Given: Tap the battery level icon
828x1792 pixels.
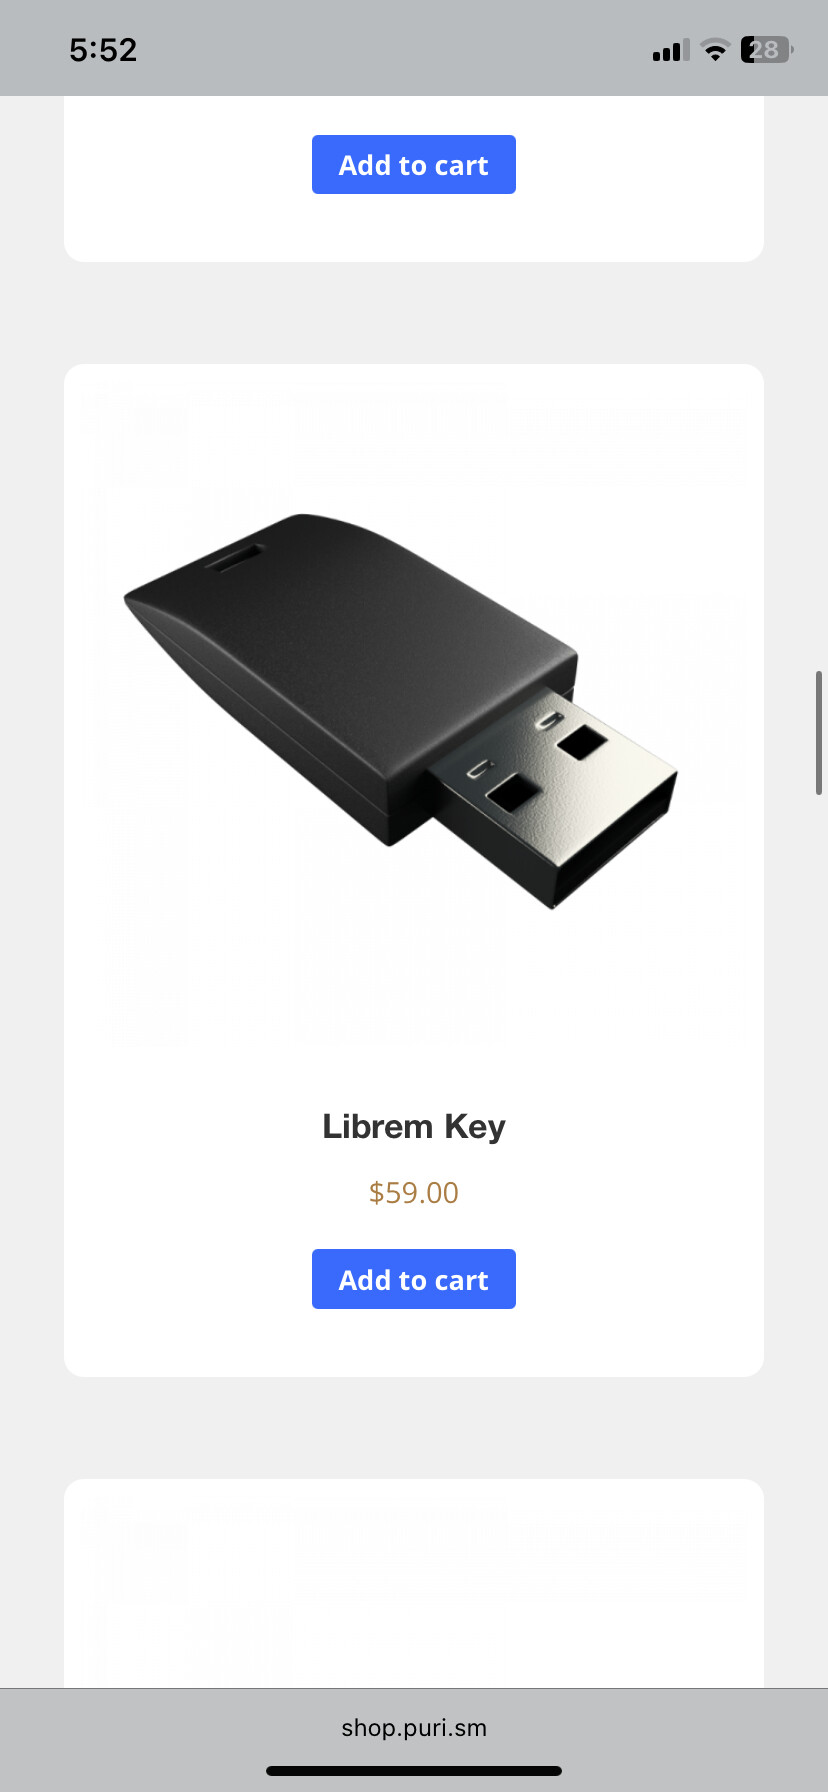Looking at the screenshot, I should (x=767, y=50).
